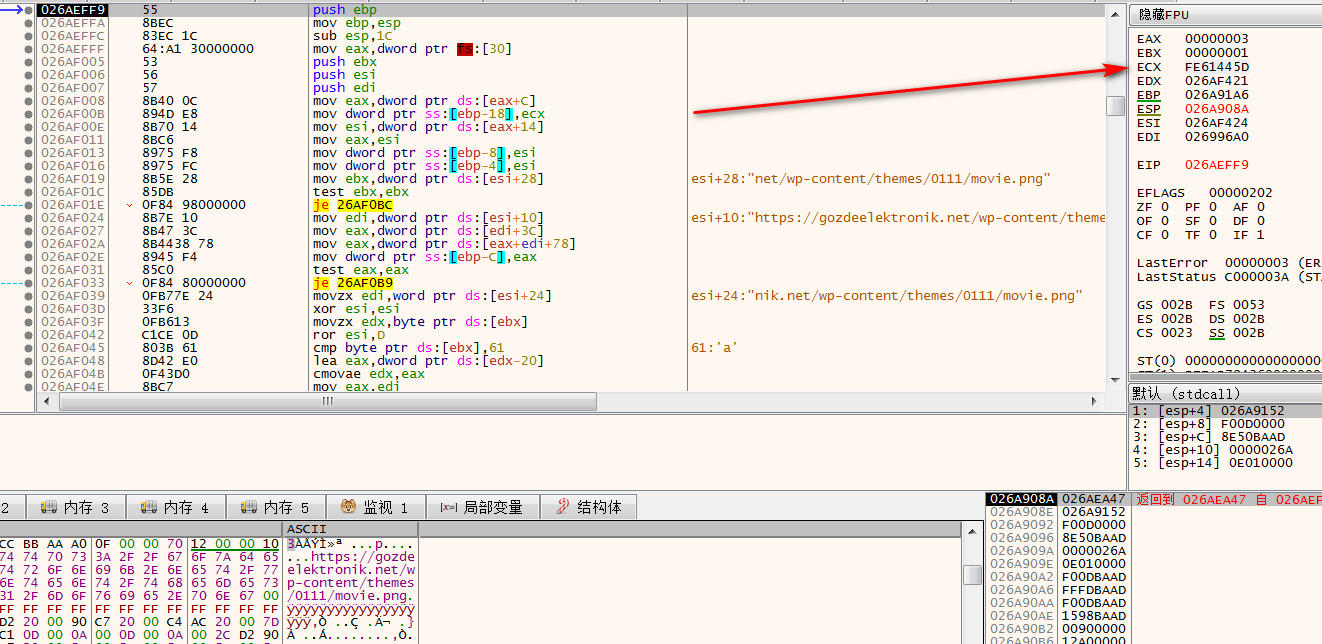The height and width of the screenshot is (644, 1322).
Task: Select the push ebp instruction at 026AEFF9
Action: (x=345, y=10)
